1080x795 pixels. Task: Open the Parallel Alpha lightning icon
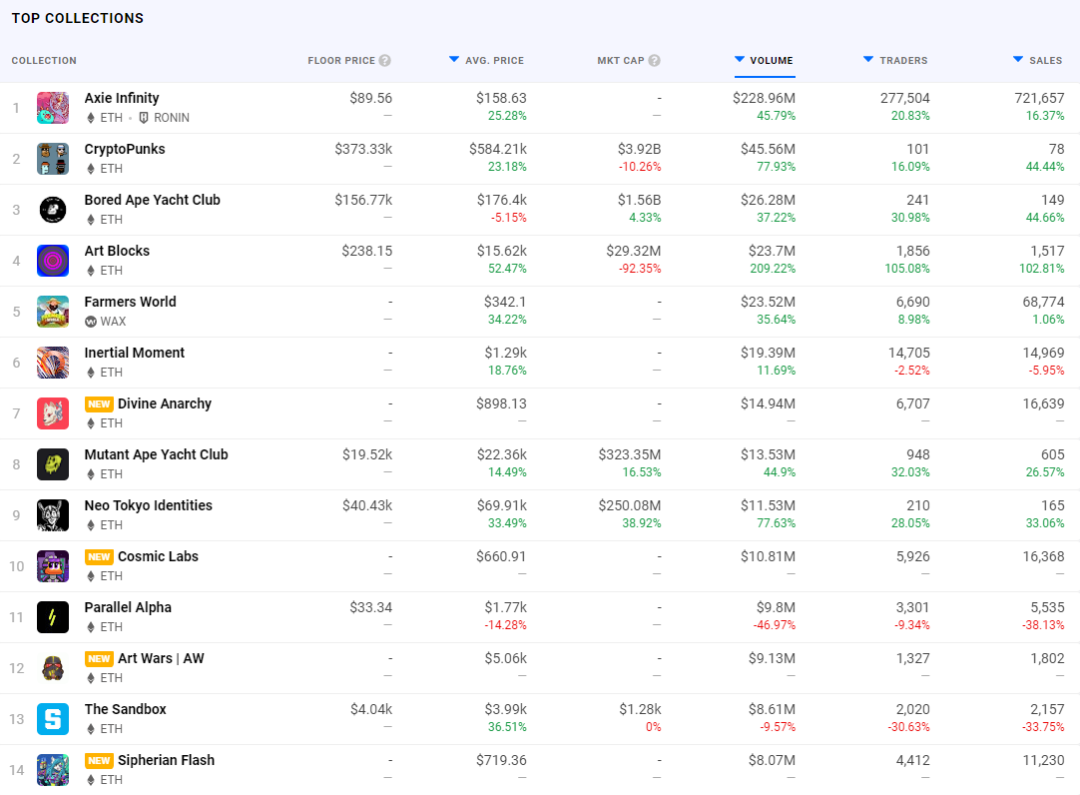(x=53, y=618)
